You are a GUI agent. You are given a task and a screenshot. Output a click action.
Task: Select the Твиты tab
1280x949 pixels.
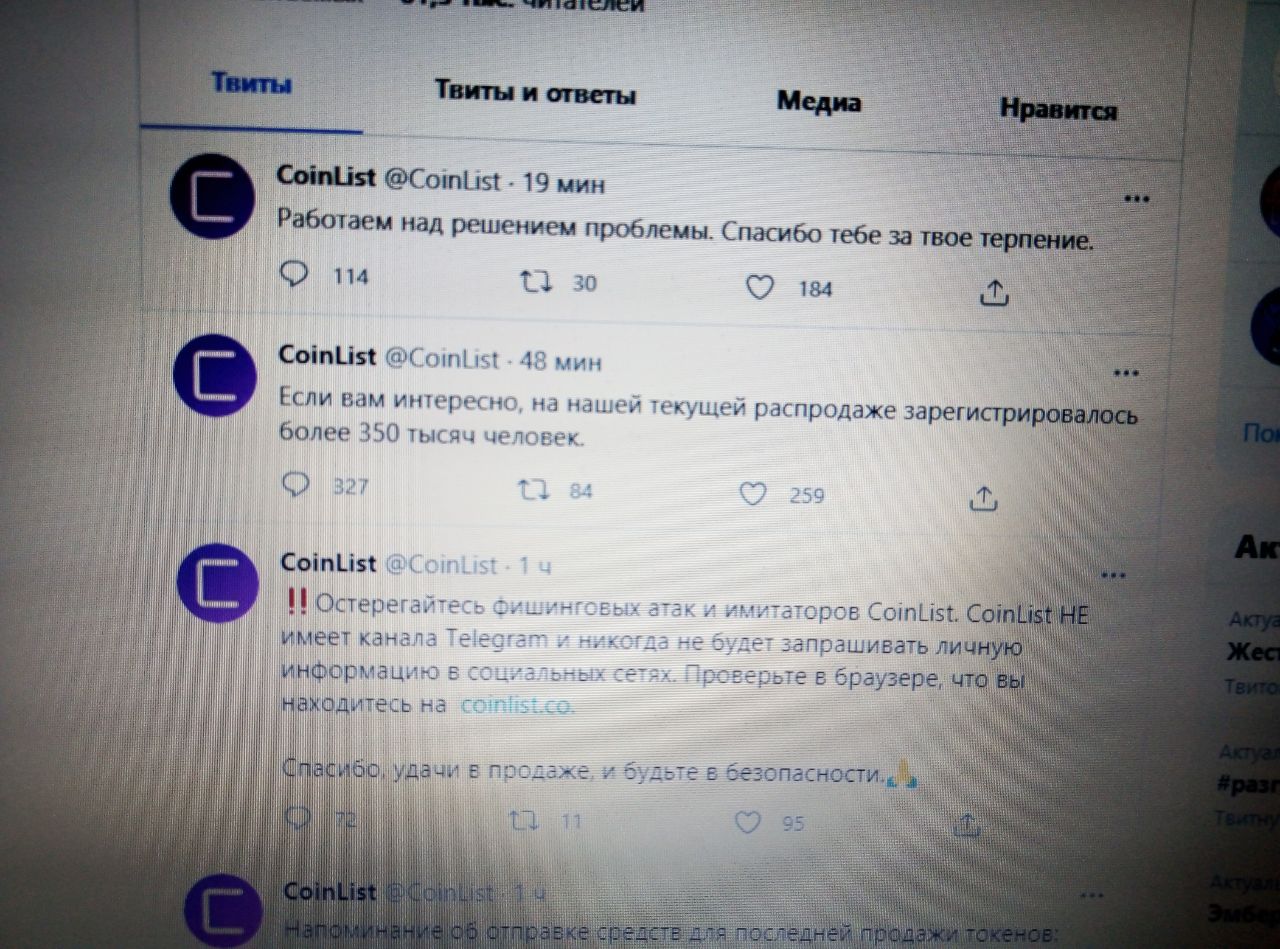point(251,84)
